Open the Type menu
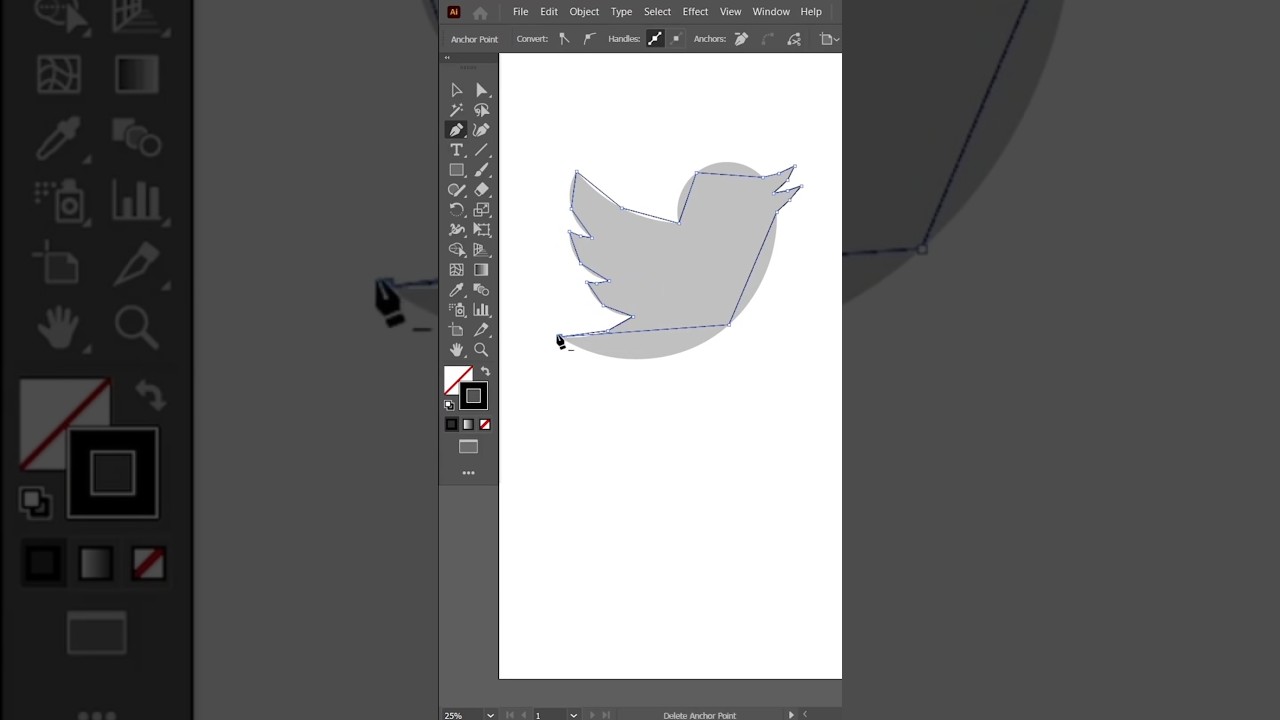This screenshot has width=1280, height=720. 621,12
